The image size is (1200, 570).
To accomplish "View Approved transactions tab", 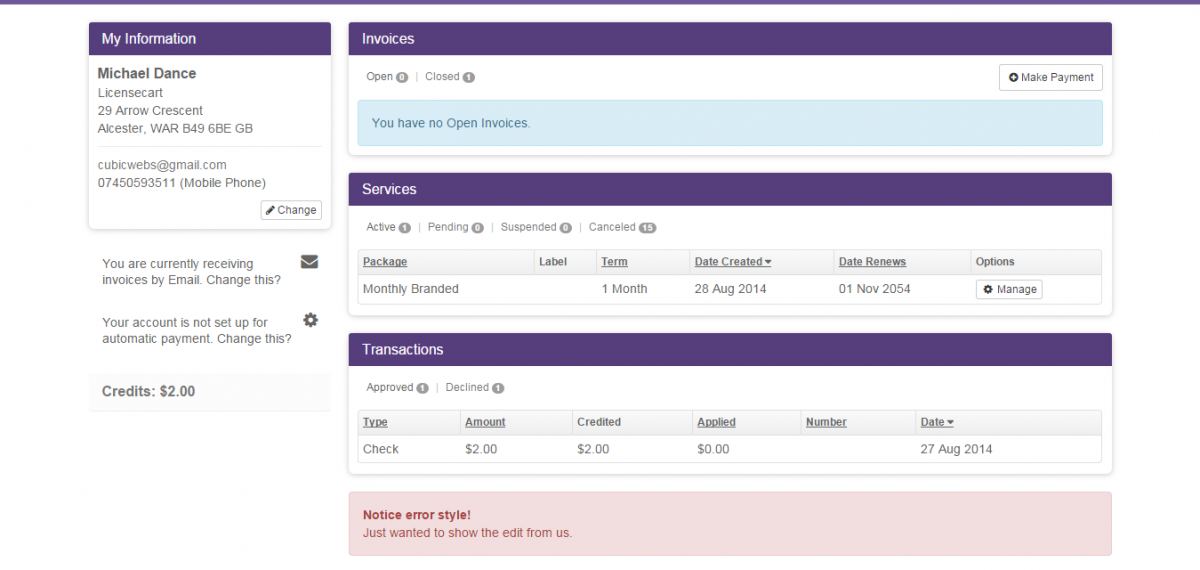I will click(x=397, y=387).
